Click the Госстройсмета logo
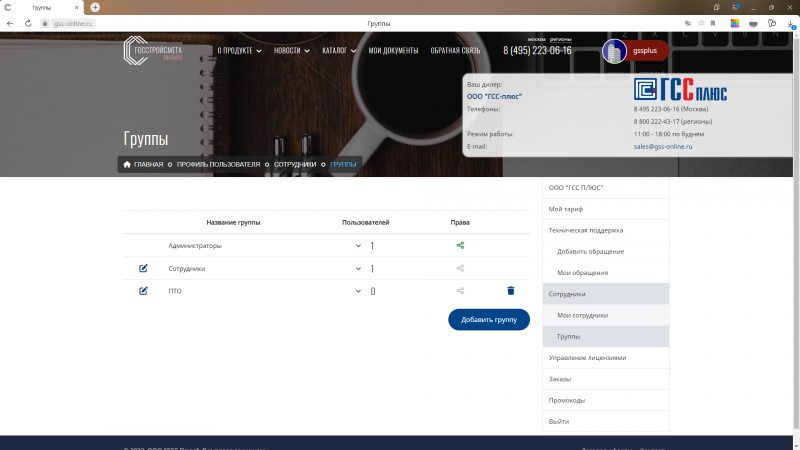The width and height of the screenshot is (800, 450). (x=153, y=51)
